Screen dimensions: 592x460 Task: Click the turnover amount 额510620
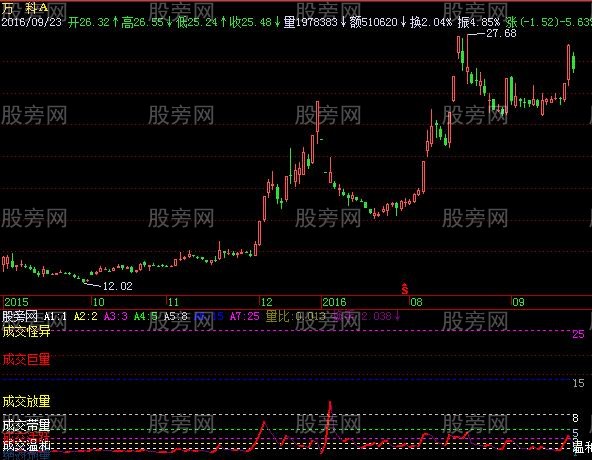[374, 22]
